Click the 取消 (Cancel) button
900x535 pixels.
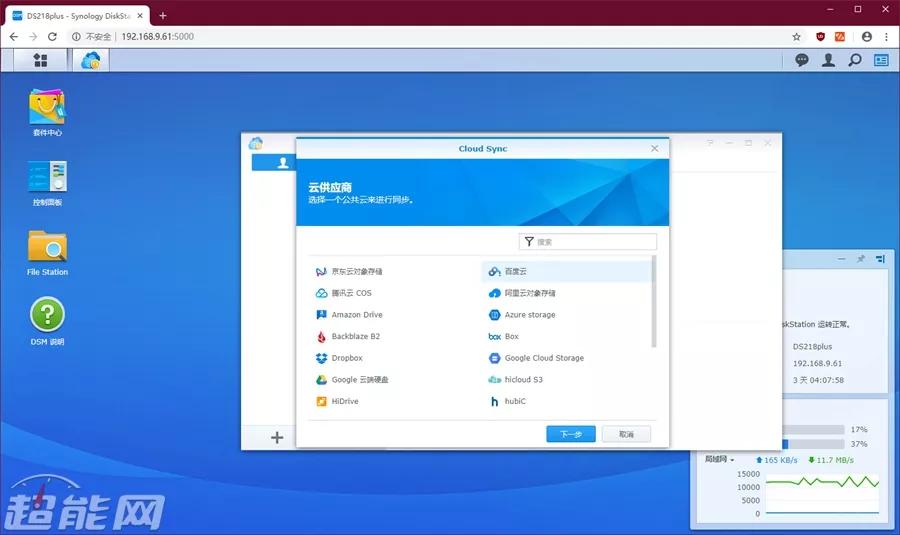click(x=626, y=434)
